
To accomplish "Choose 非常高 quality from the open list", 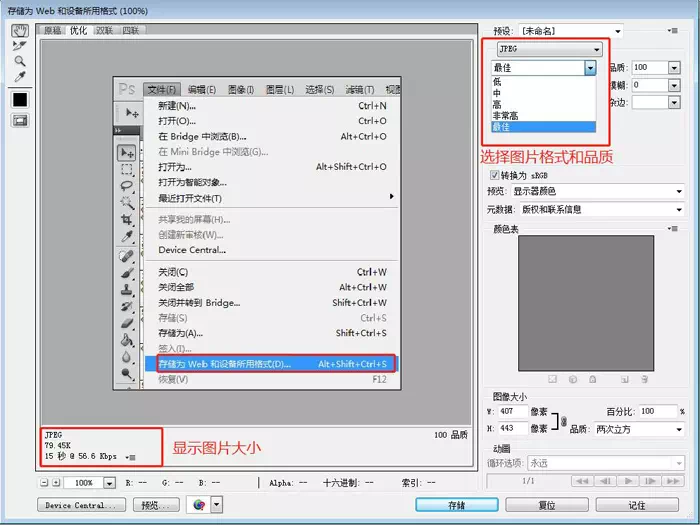I will (505, 116).
